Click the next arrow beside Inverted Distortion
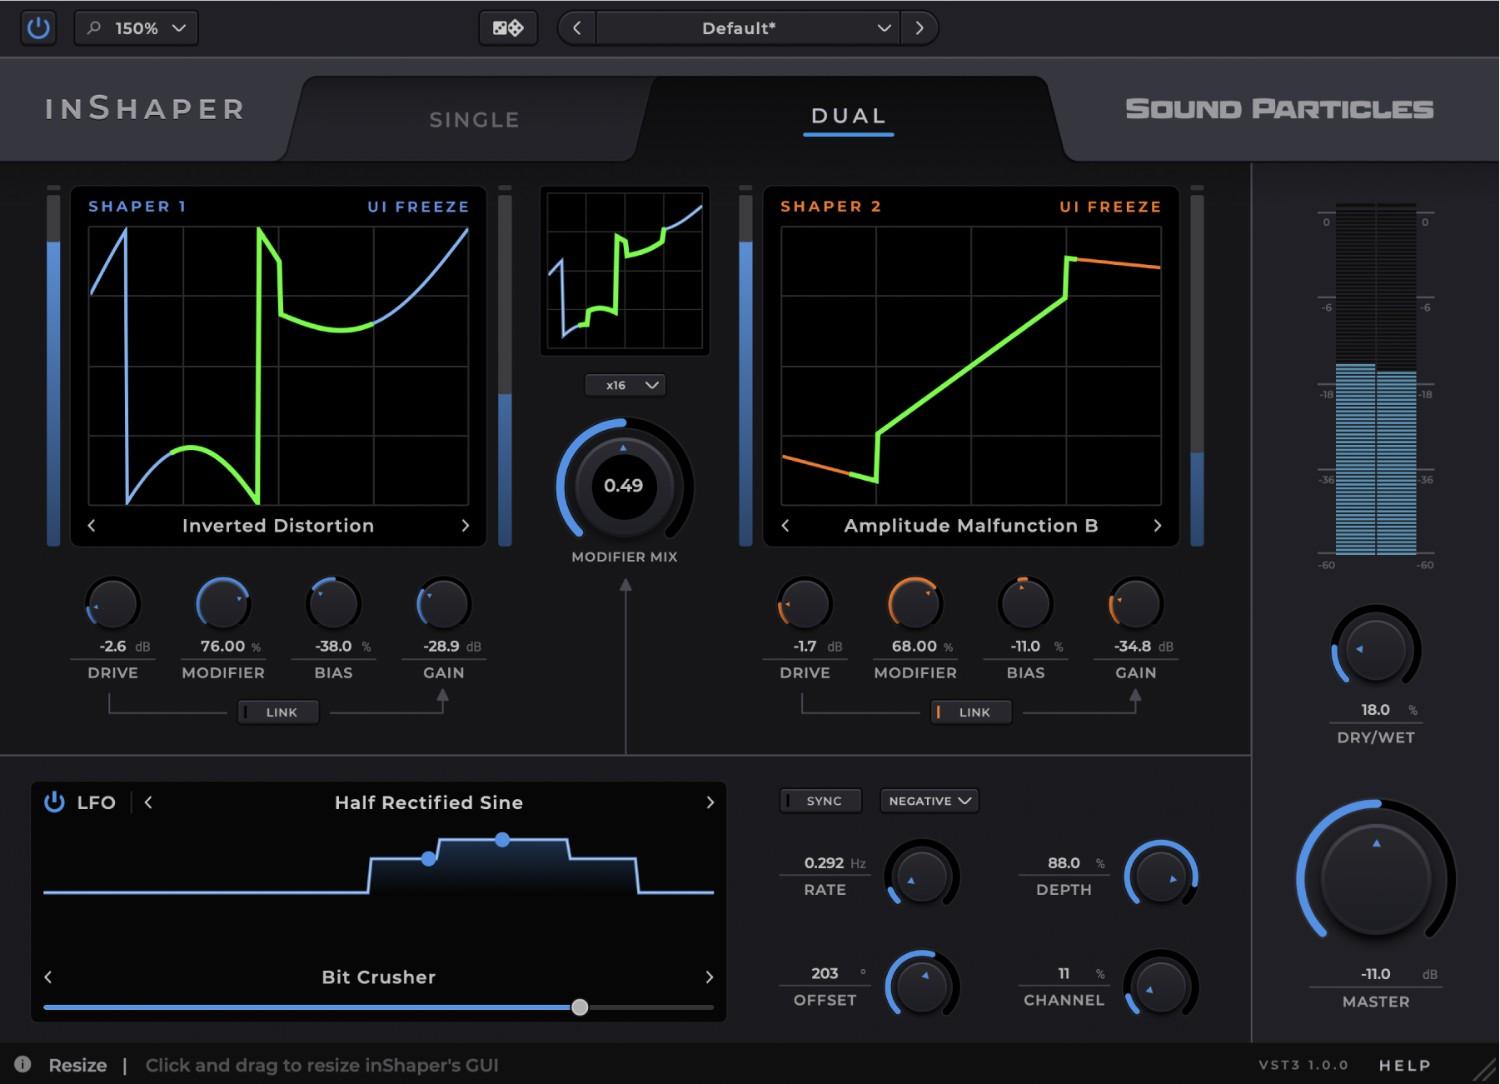Viewport: 1500px width, 1084px height. tap(464, 525)
